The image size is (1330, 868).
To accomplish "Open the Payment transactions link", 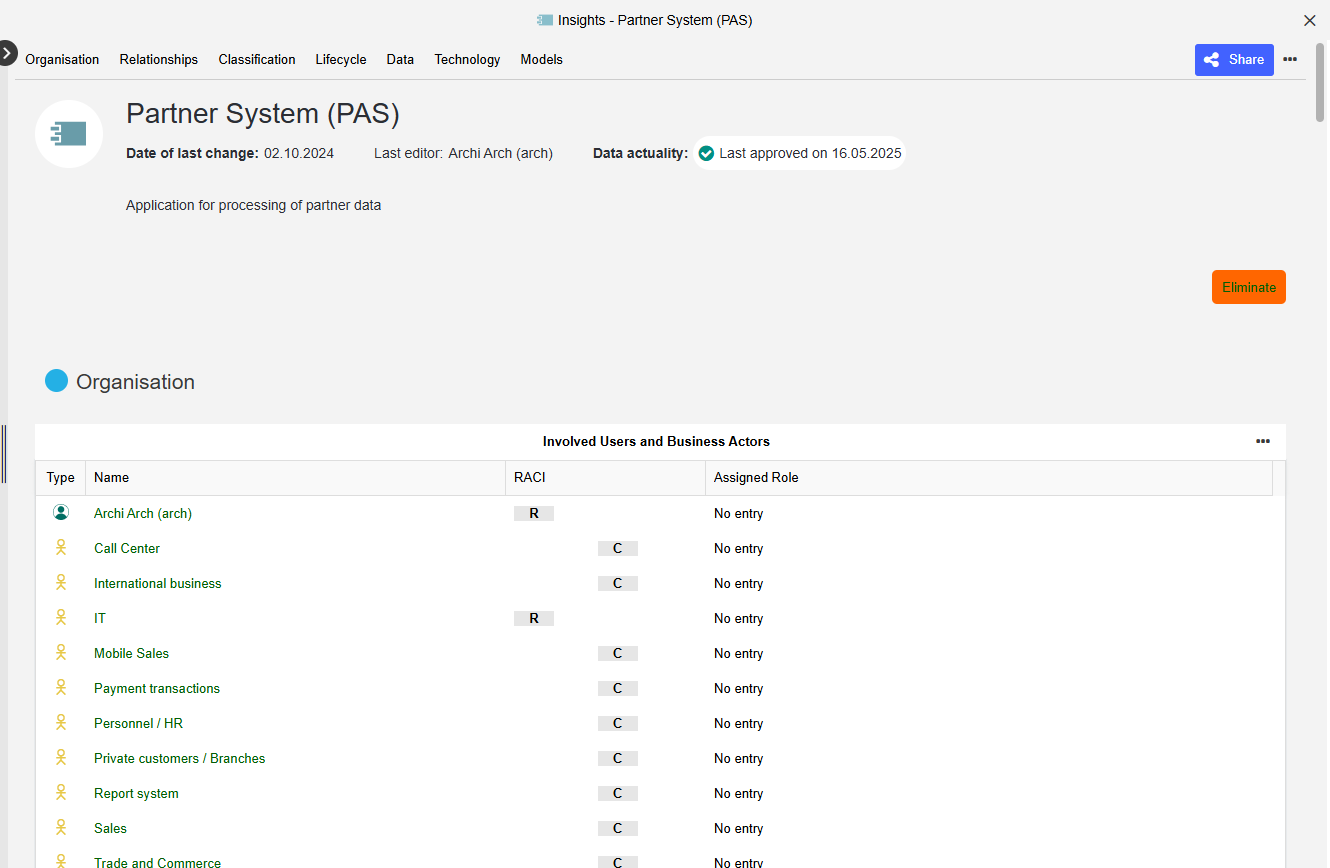I will [156, 687].
